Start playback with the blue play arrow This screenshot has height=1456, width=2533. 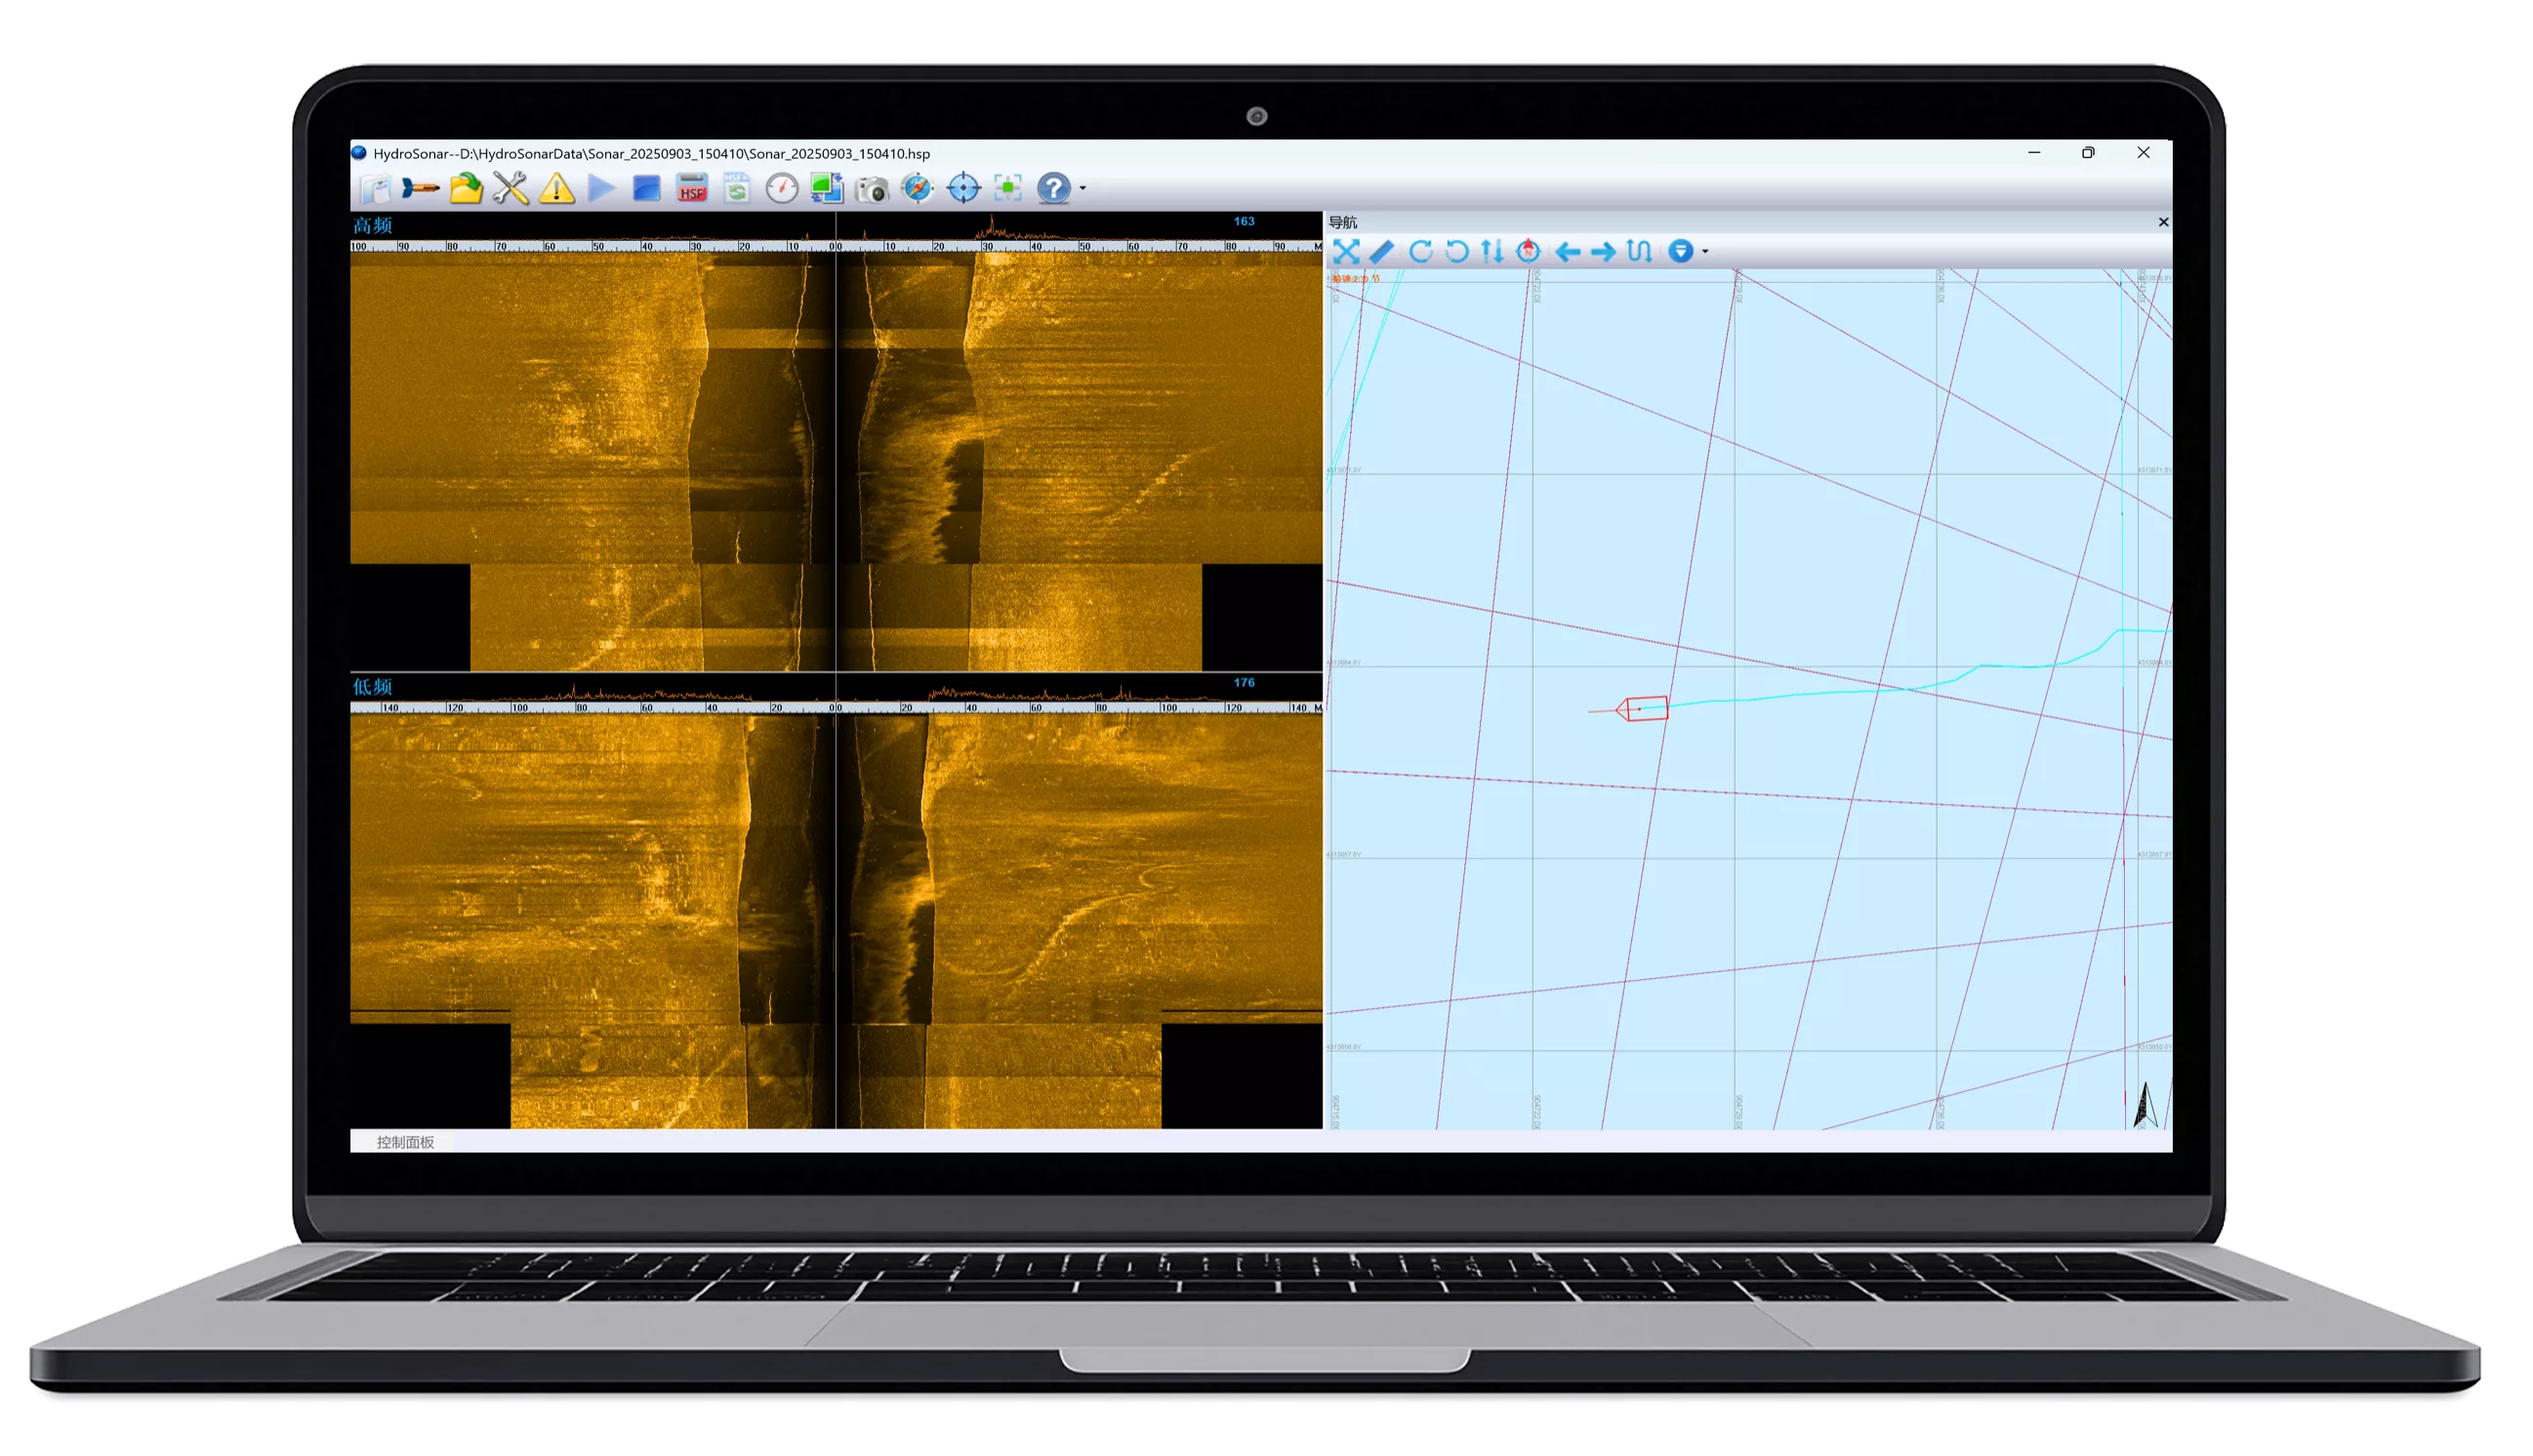601,188
